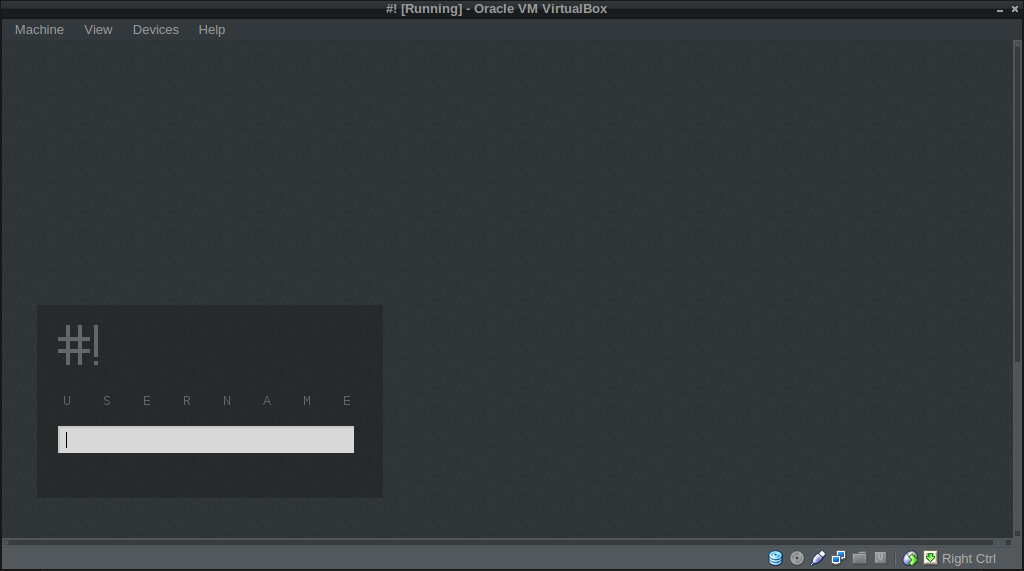Click the keyboard capture arrow icon
Viewport: 1024px width, 571px height.
pyautogui.click(x=931, y=558)
